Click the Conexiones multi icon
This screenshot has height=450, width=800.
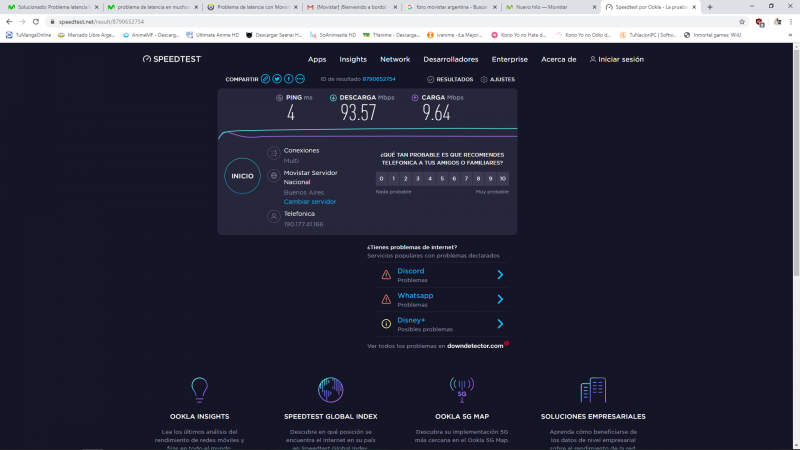point(273,153)
